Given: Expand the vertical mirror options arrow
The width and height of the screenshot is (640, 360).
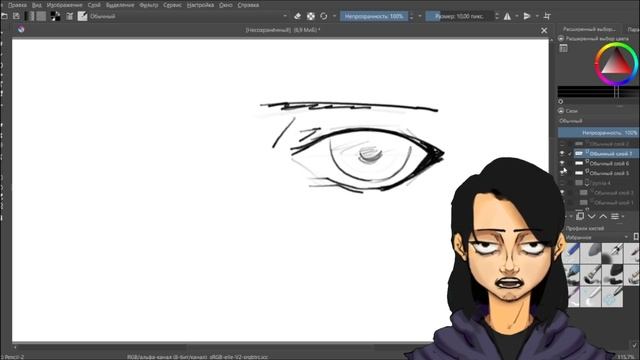Looking at the screenshot, I should click(537, 16).
